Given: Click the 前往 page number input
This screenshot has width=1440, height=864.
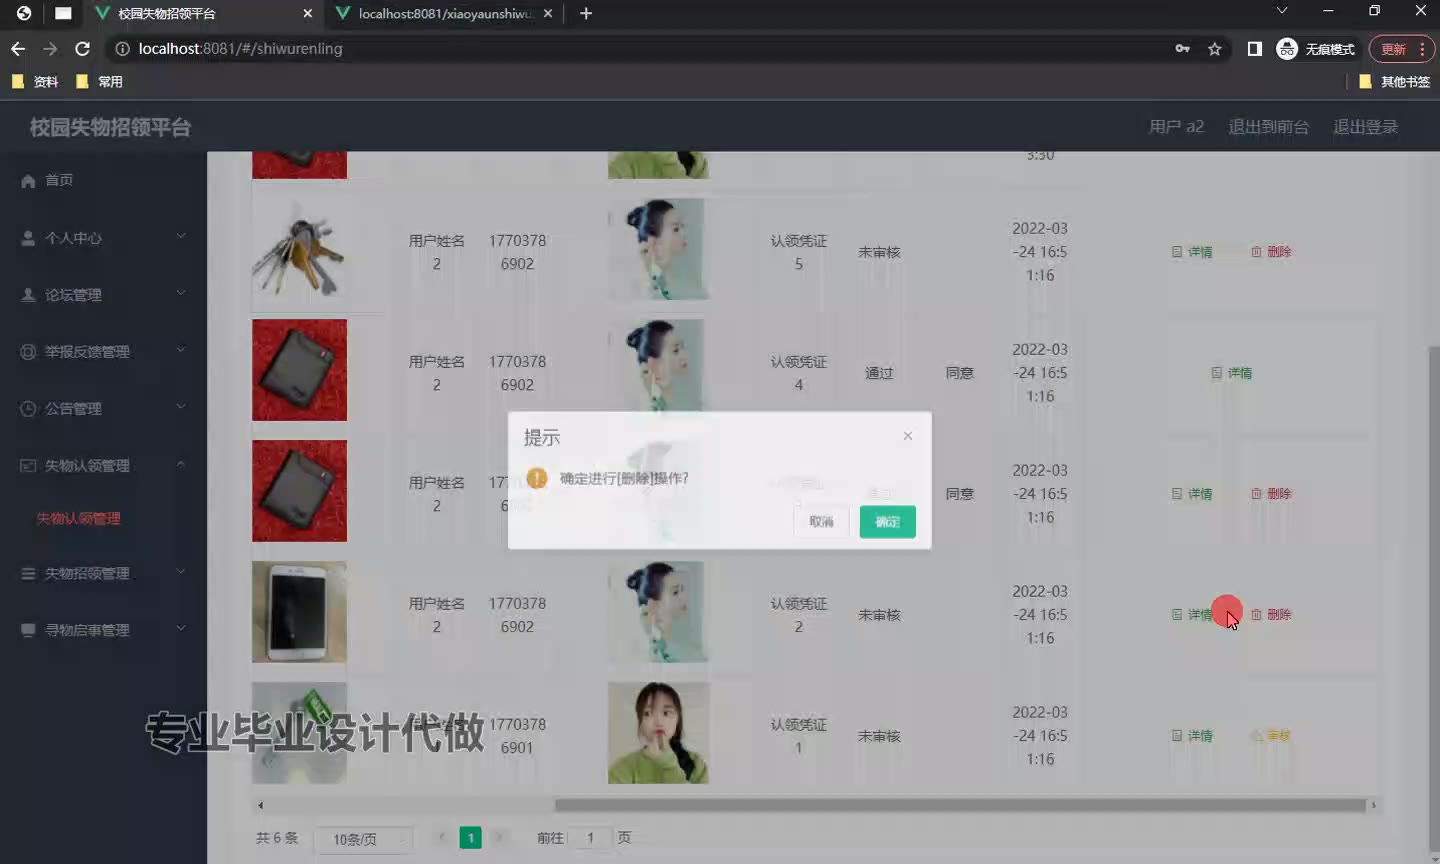Looking at the screenshot, I should point(590,838).
